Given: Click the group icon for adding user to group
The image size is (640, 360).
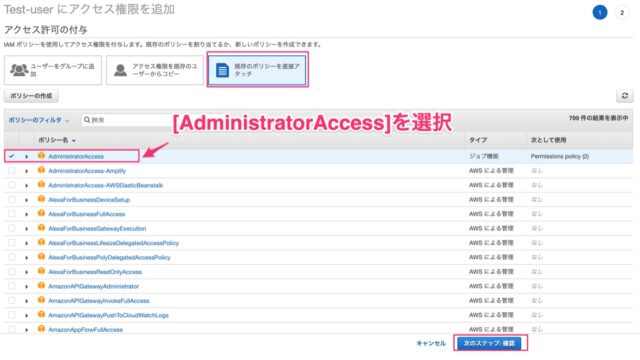Looking at the screenshot, I should tap(19, 70).
